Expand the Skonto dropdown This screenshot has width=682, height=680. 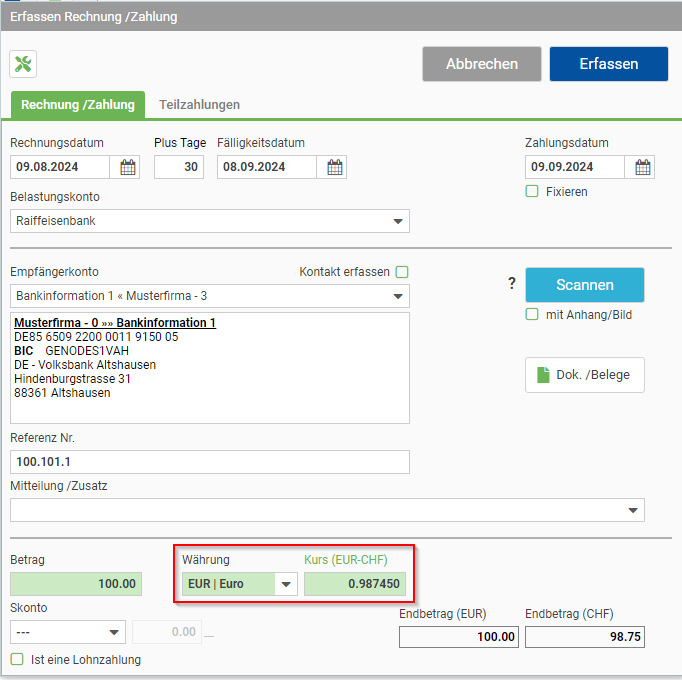pos(68,632)
